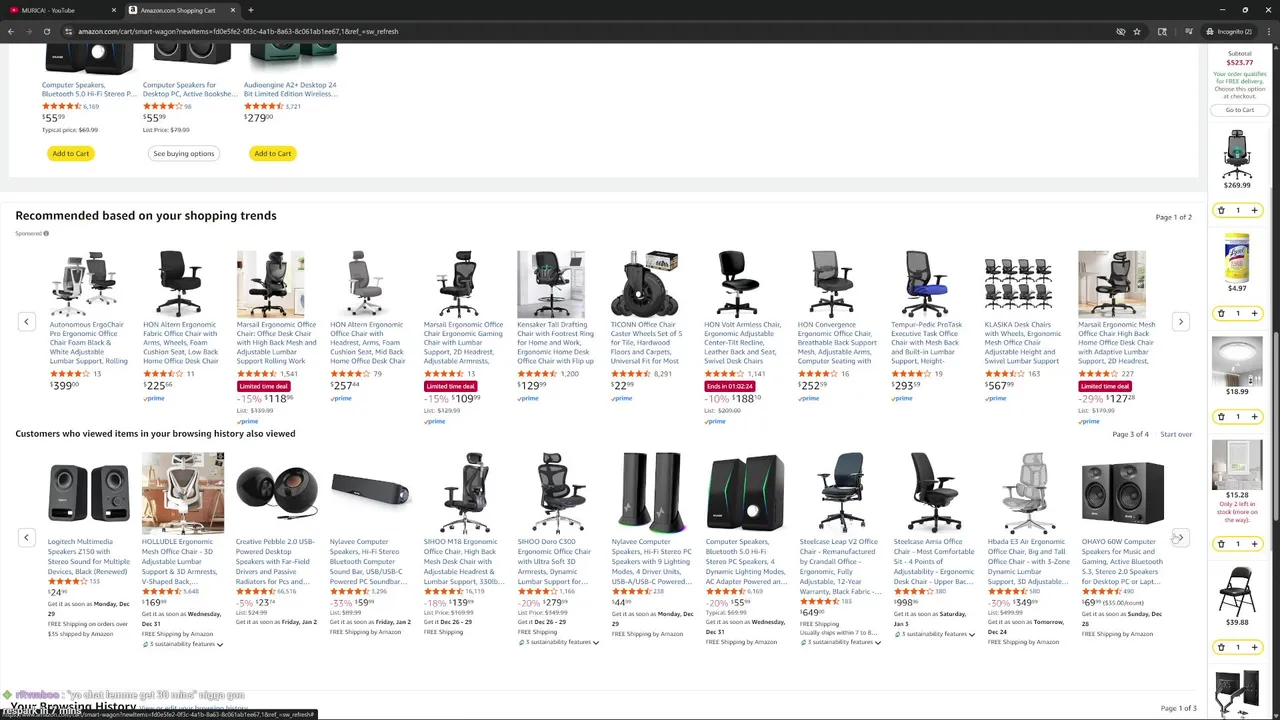The image size is (1280, 720).
Task: Open the tracking protection eye icon
Action: (1120, 31)
